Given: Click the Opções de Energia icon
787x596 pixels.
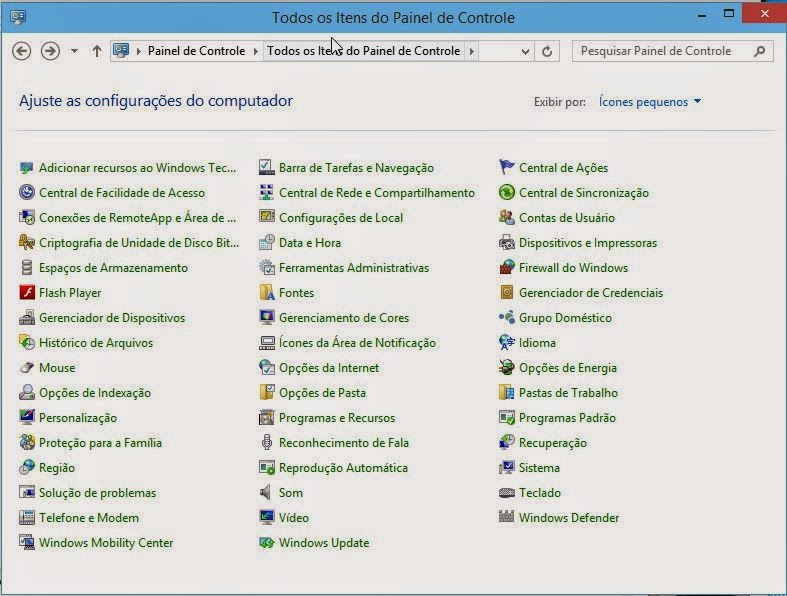Looking at the screenshot, I should (x=506, y=368).
